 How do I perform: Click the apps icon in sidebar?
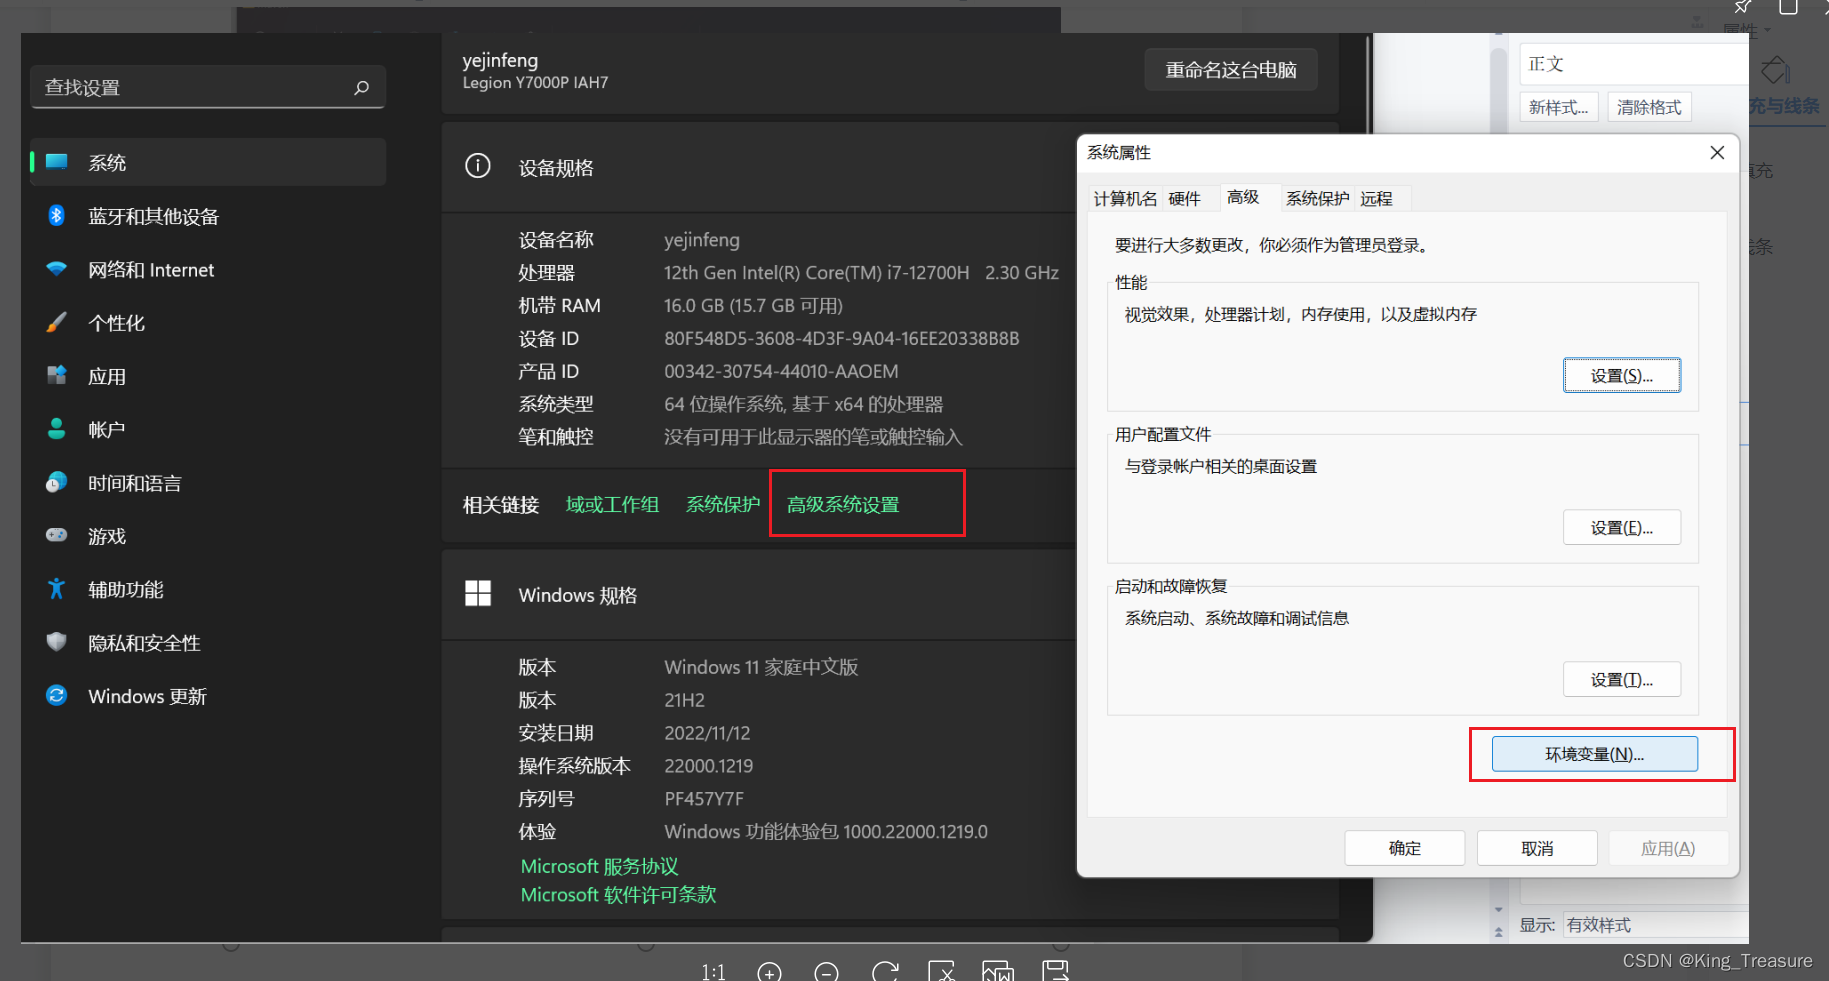coord(57,375)
